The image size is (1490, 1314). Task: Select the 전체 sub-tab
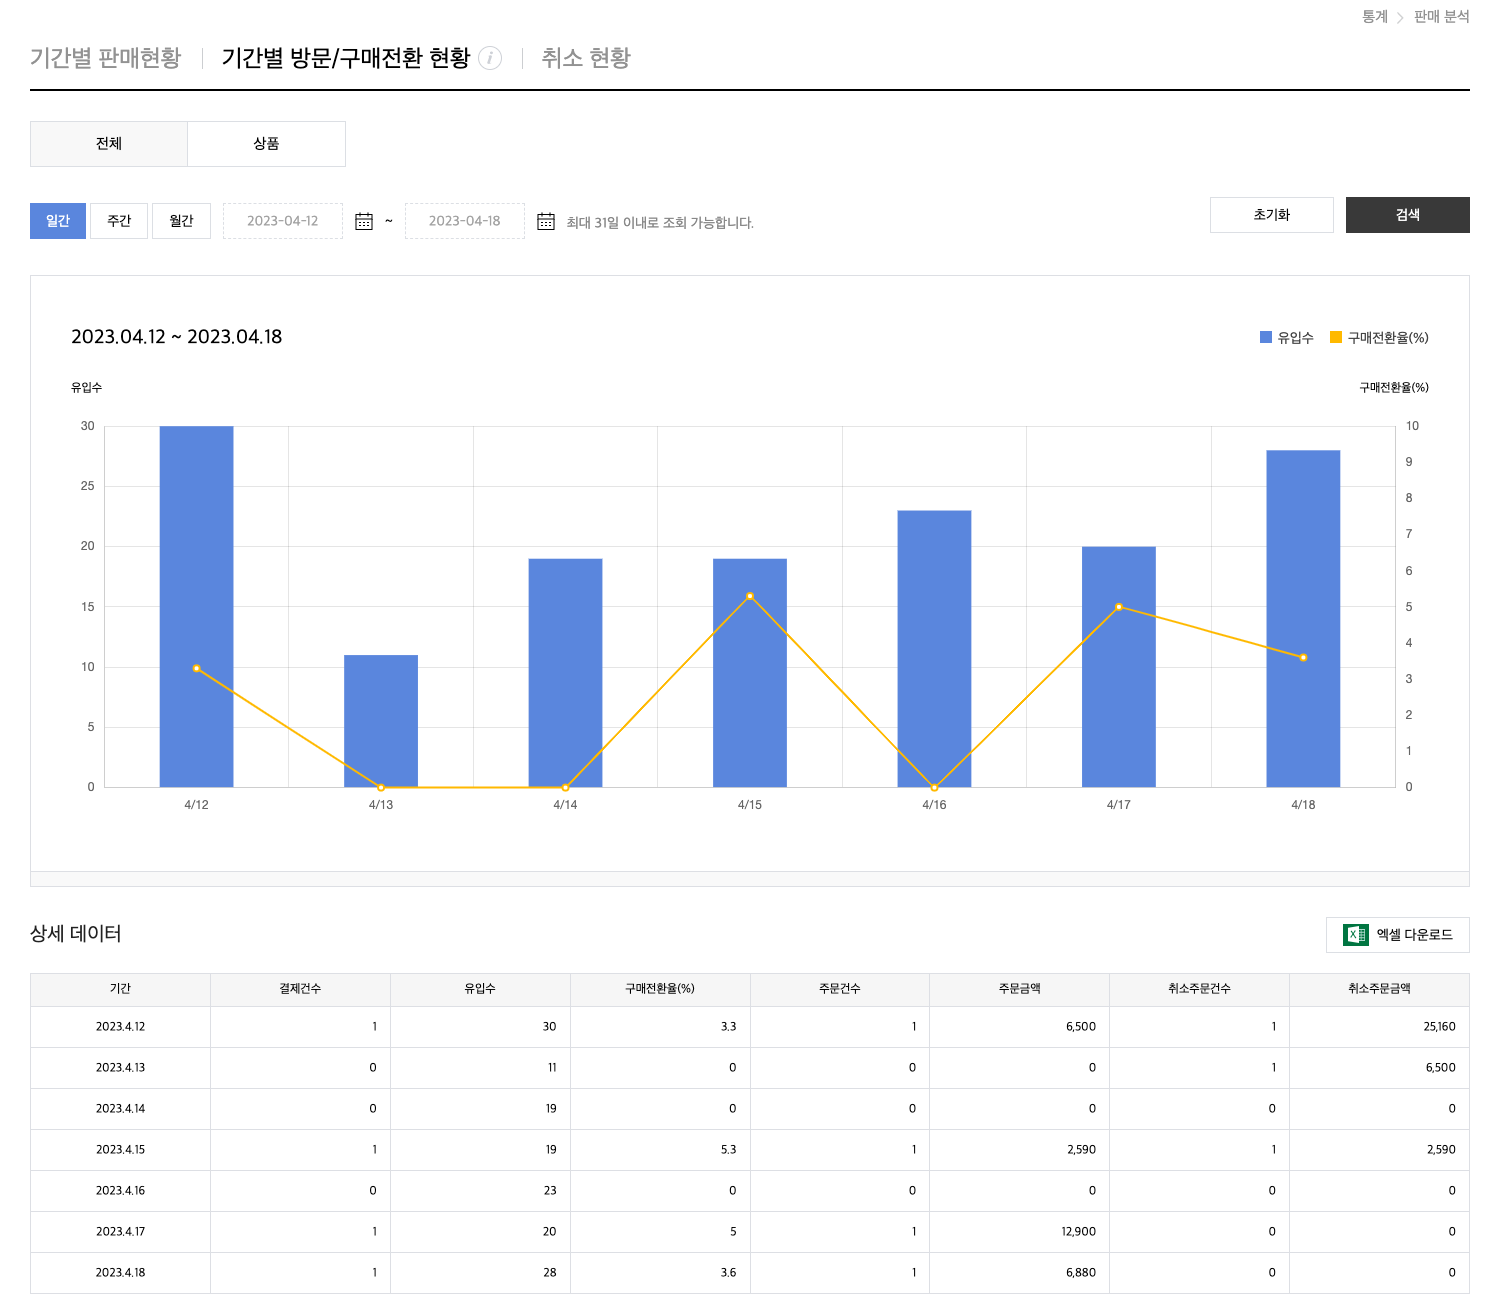[x=109, y=144]
